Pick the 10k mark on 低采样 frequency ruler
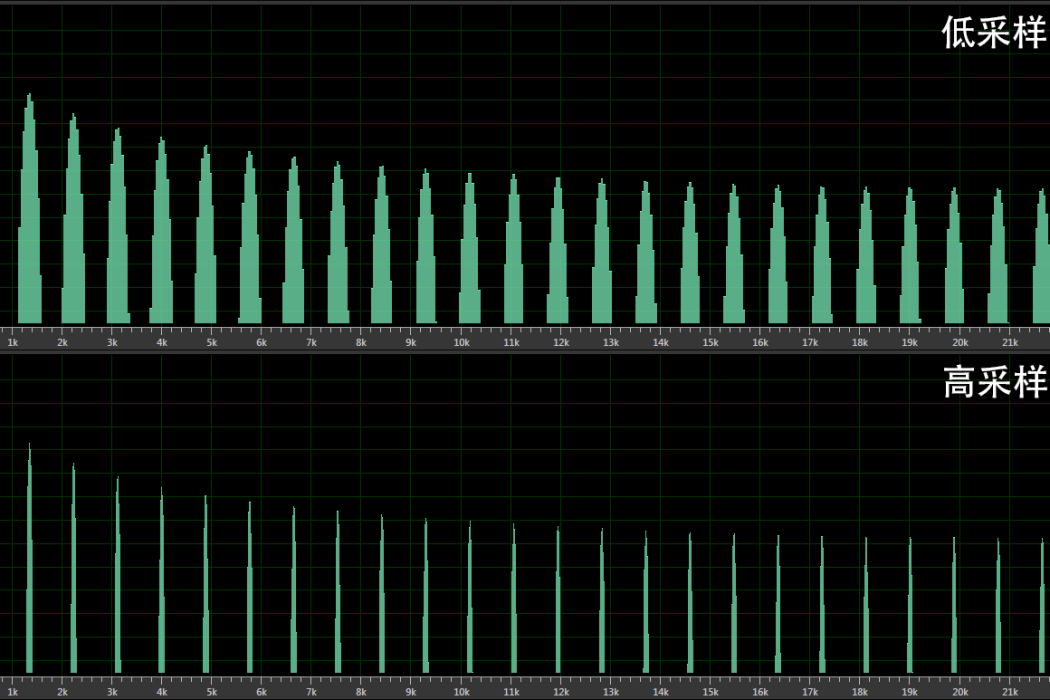The width and height of the screenshot is (1050, 700). (461, 342)
